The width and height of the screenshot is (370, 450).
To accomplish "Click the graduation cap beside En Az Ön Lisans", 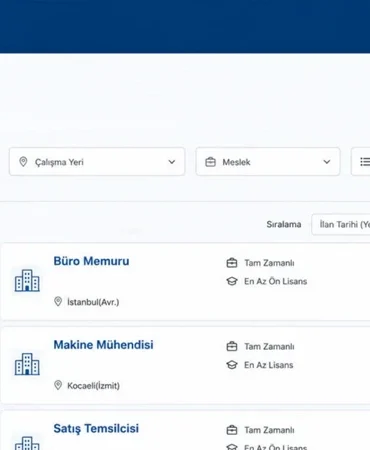I will (232, 281).
